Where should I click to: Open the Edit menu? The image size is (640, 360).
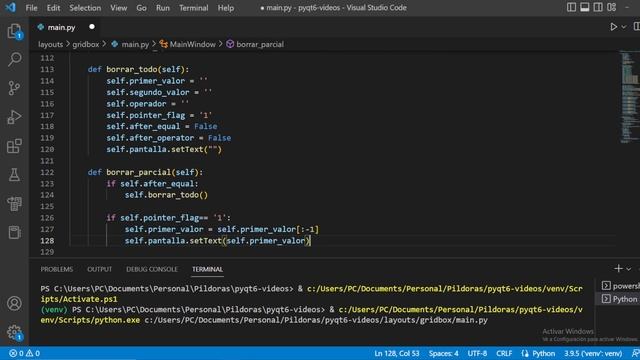(53, 8)
